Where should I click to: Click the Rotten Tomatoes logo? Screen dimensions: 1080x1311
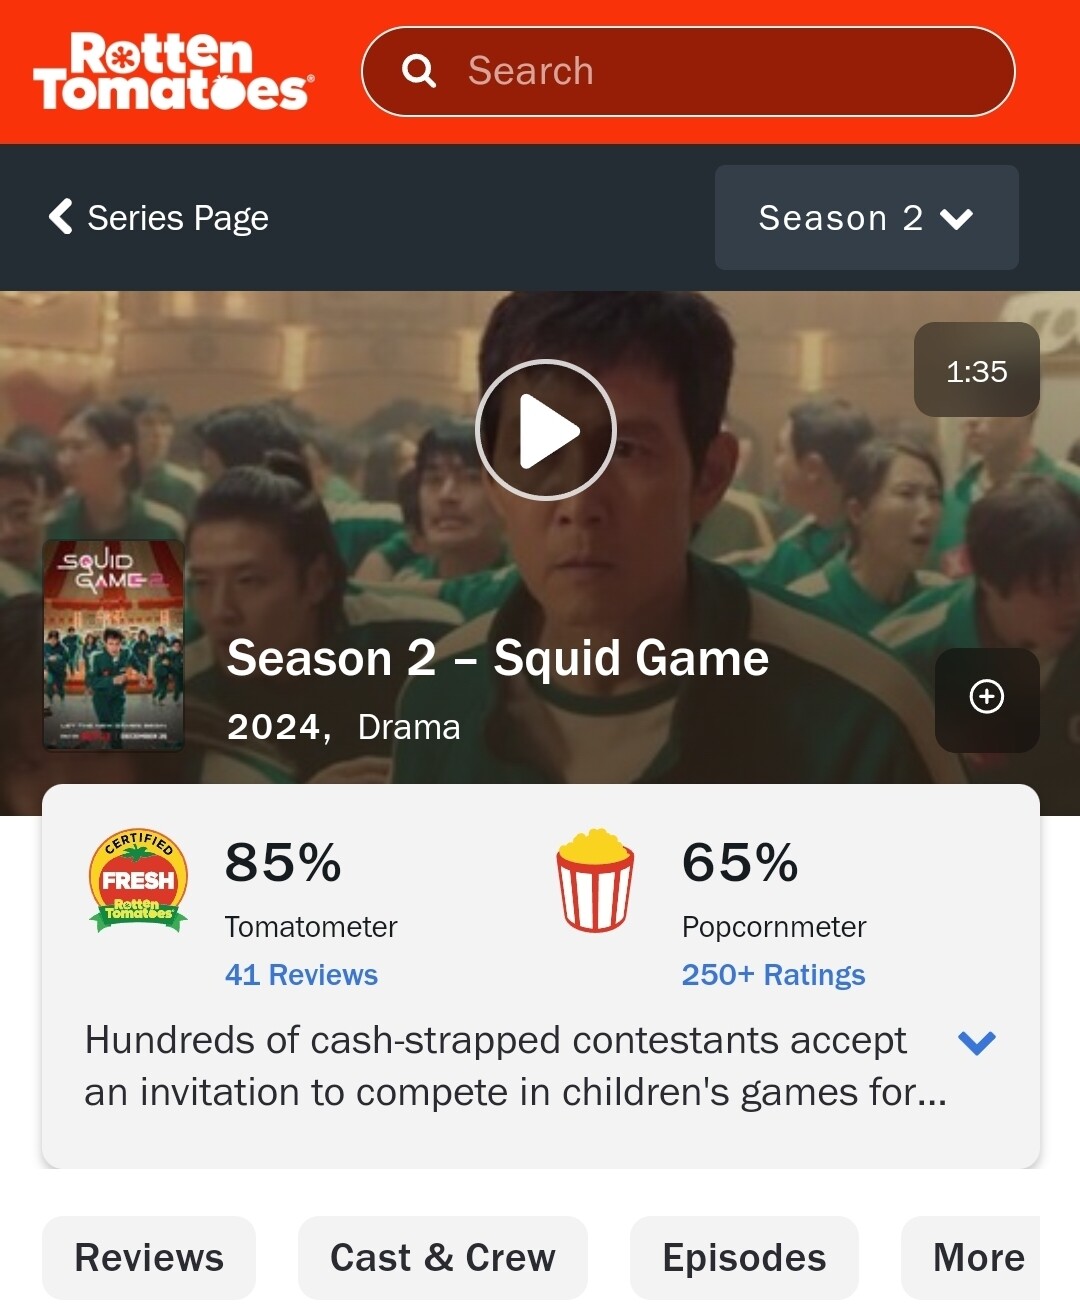point(174,71)
